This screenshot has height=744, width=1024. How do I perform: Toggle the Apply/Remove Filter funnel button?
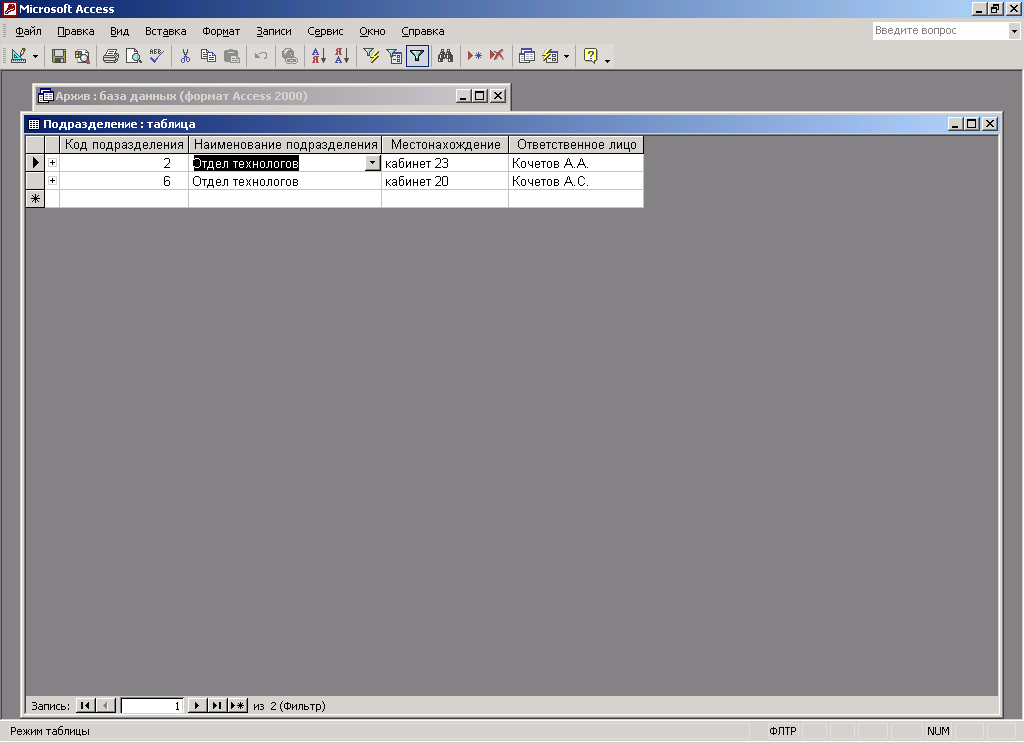pos(417,56)
